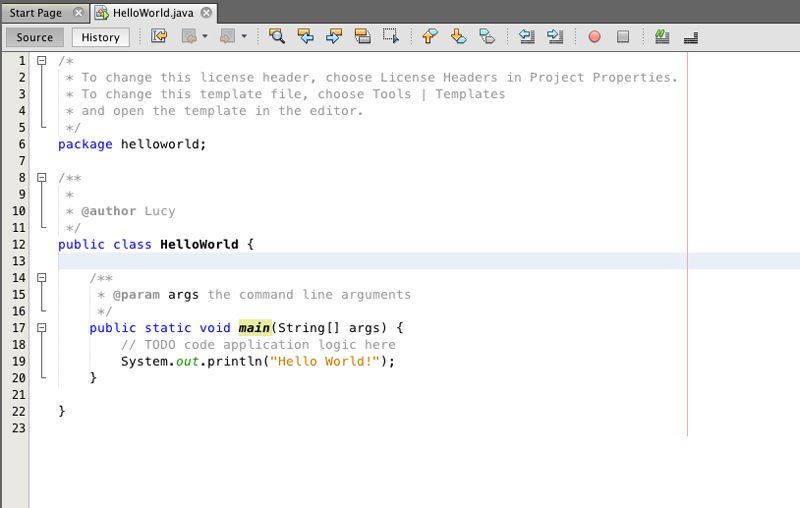The image size is (800, 508).
Task: Go to Previous Bookmark icon
Action: coord(430,36)
